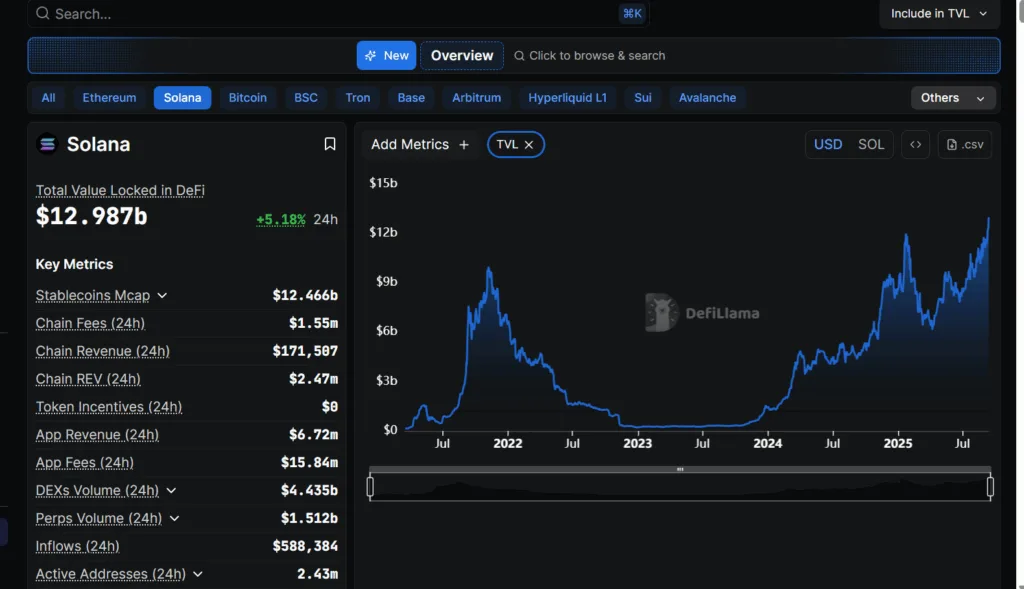The image size is (1024, 589).
Task: Click 'Click to browse & search'
Action: coord(590,56)
